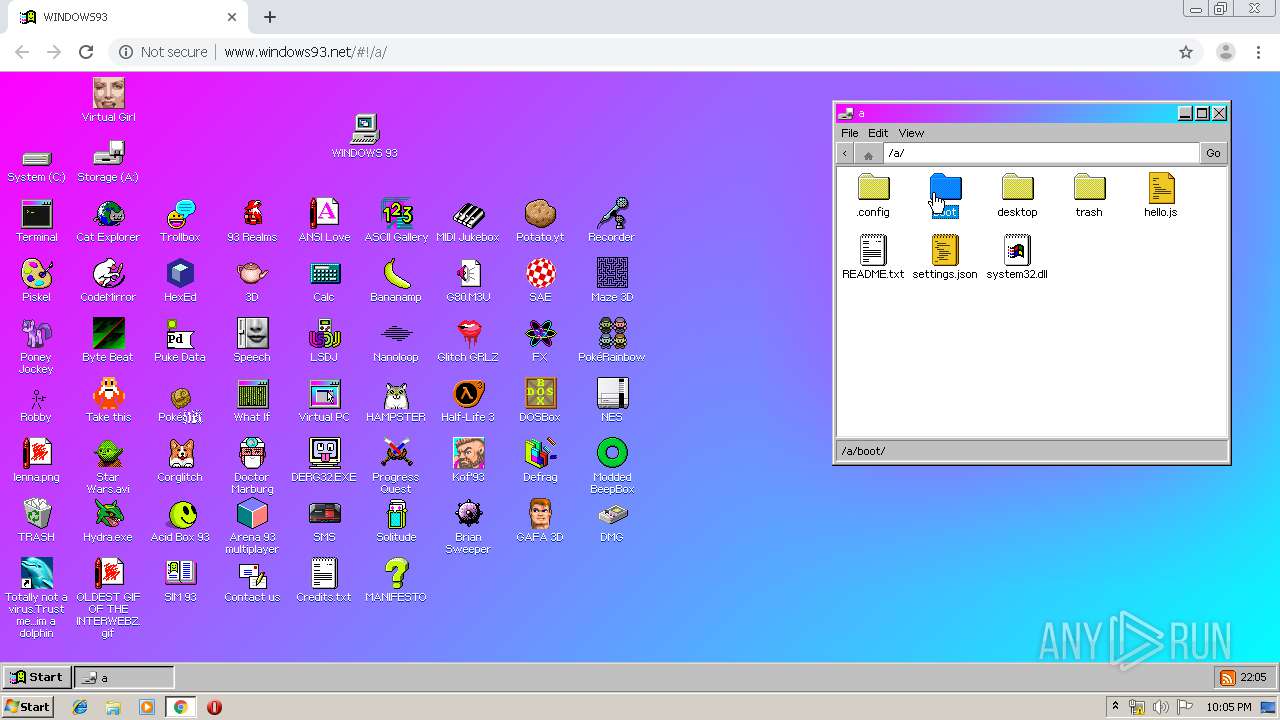Open System (C:) drive icon
1280x720 pixels.
tap(37, 163)
